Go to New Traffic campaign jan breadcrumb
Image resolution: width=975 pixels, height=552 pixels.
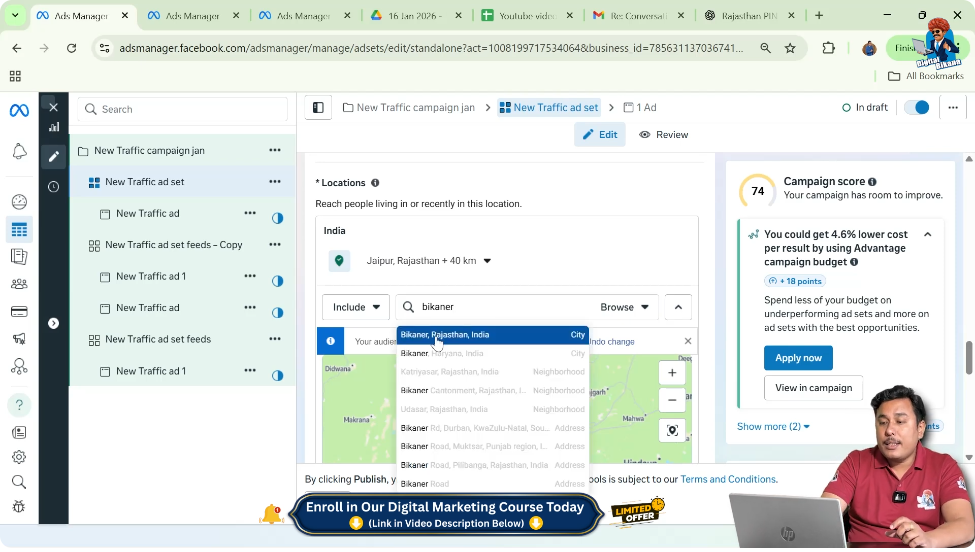click(x=409, y=108)
